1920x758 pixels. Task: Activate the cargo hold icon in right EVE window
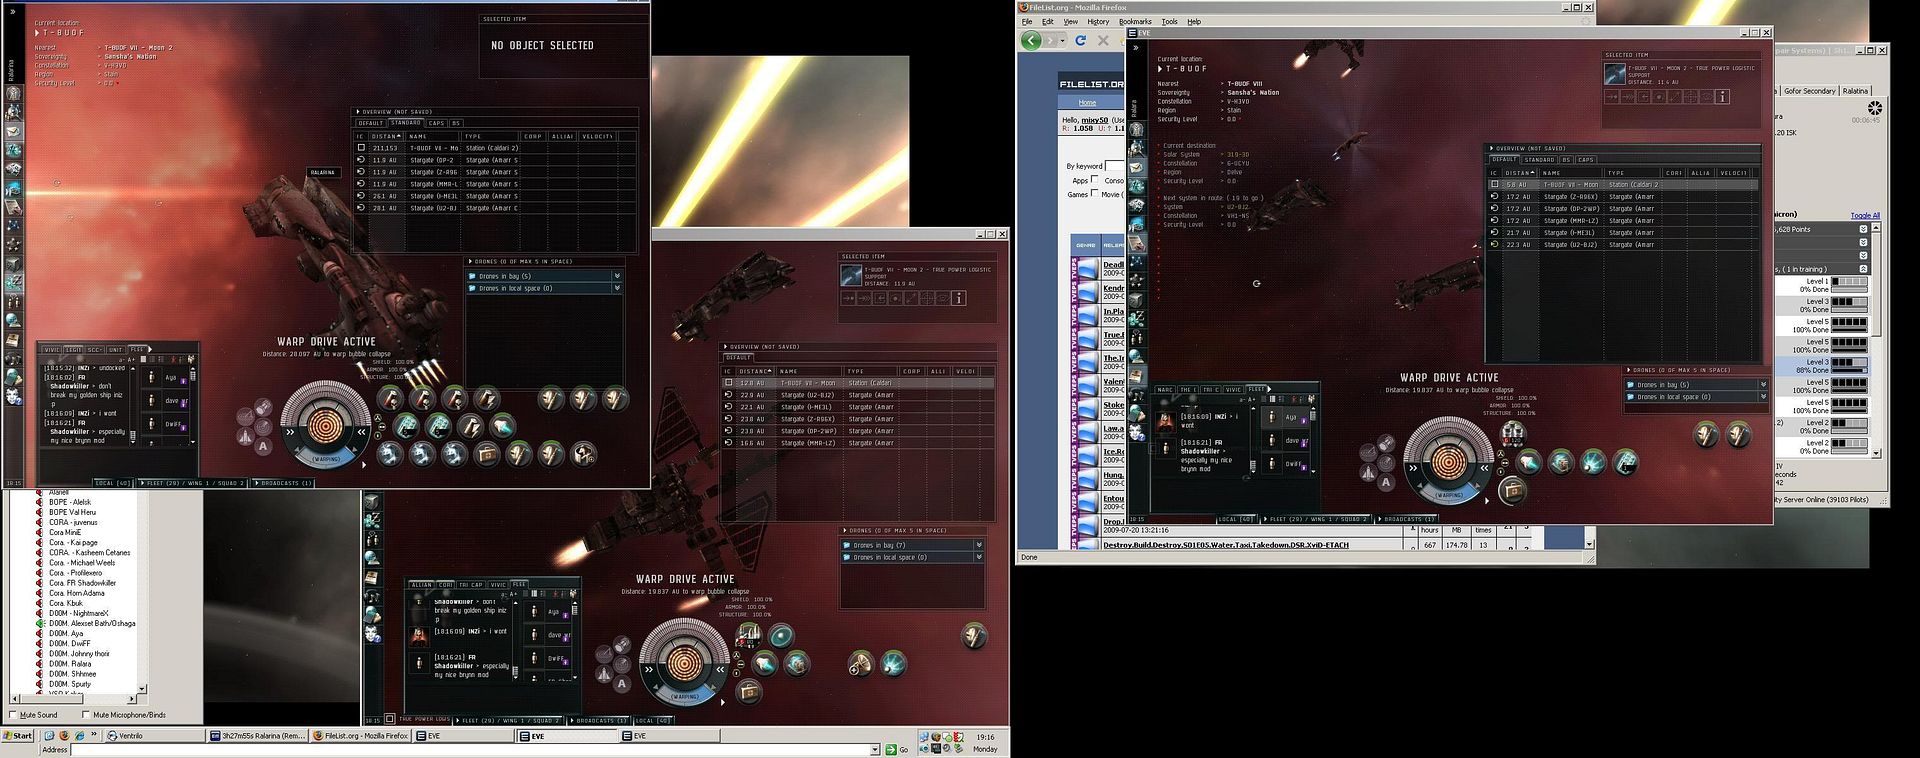point(1512,490)
